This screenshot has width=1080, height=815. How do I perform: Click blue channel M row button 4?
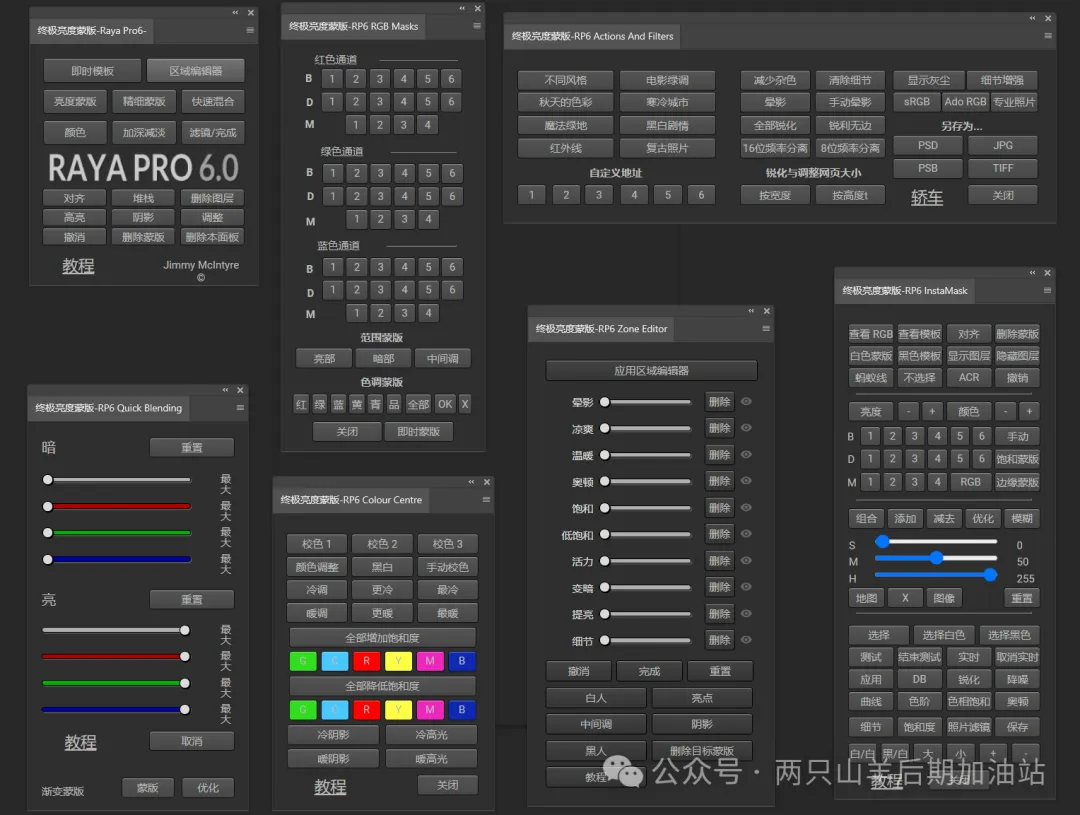coord(428,313)
